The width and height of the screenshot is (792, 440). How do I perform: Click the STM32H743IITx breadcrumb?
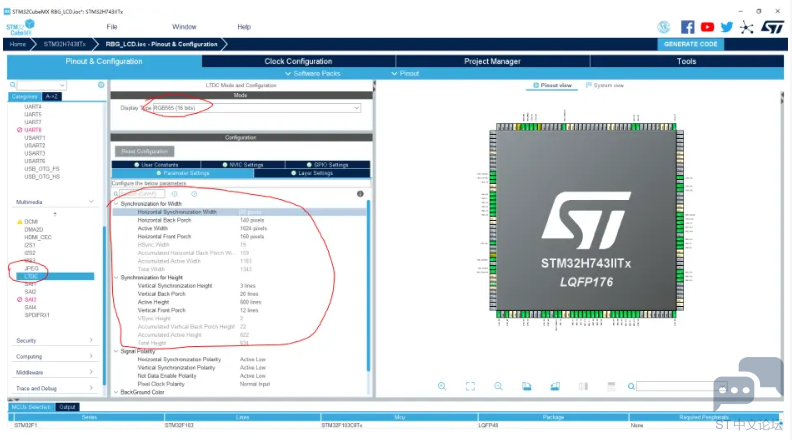coord(64,44)
